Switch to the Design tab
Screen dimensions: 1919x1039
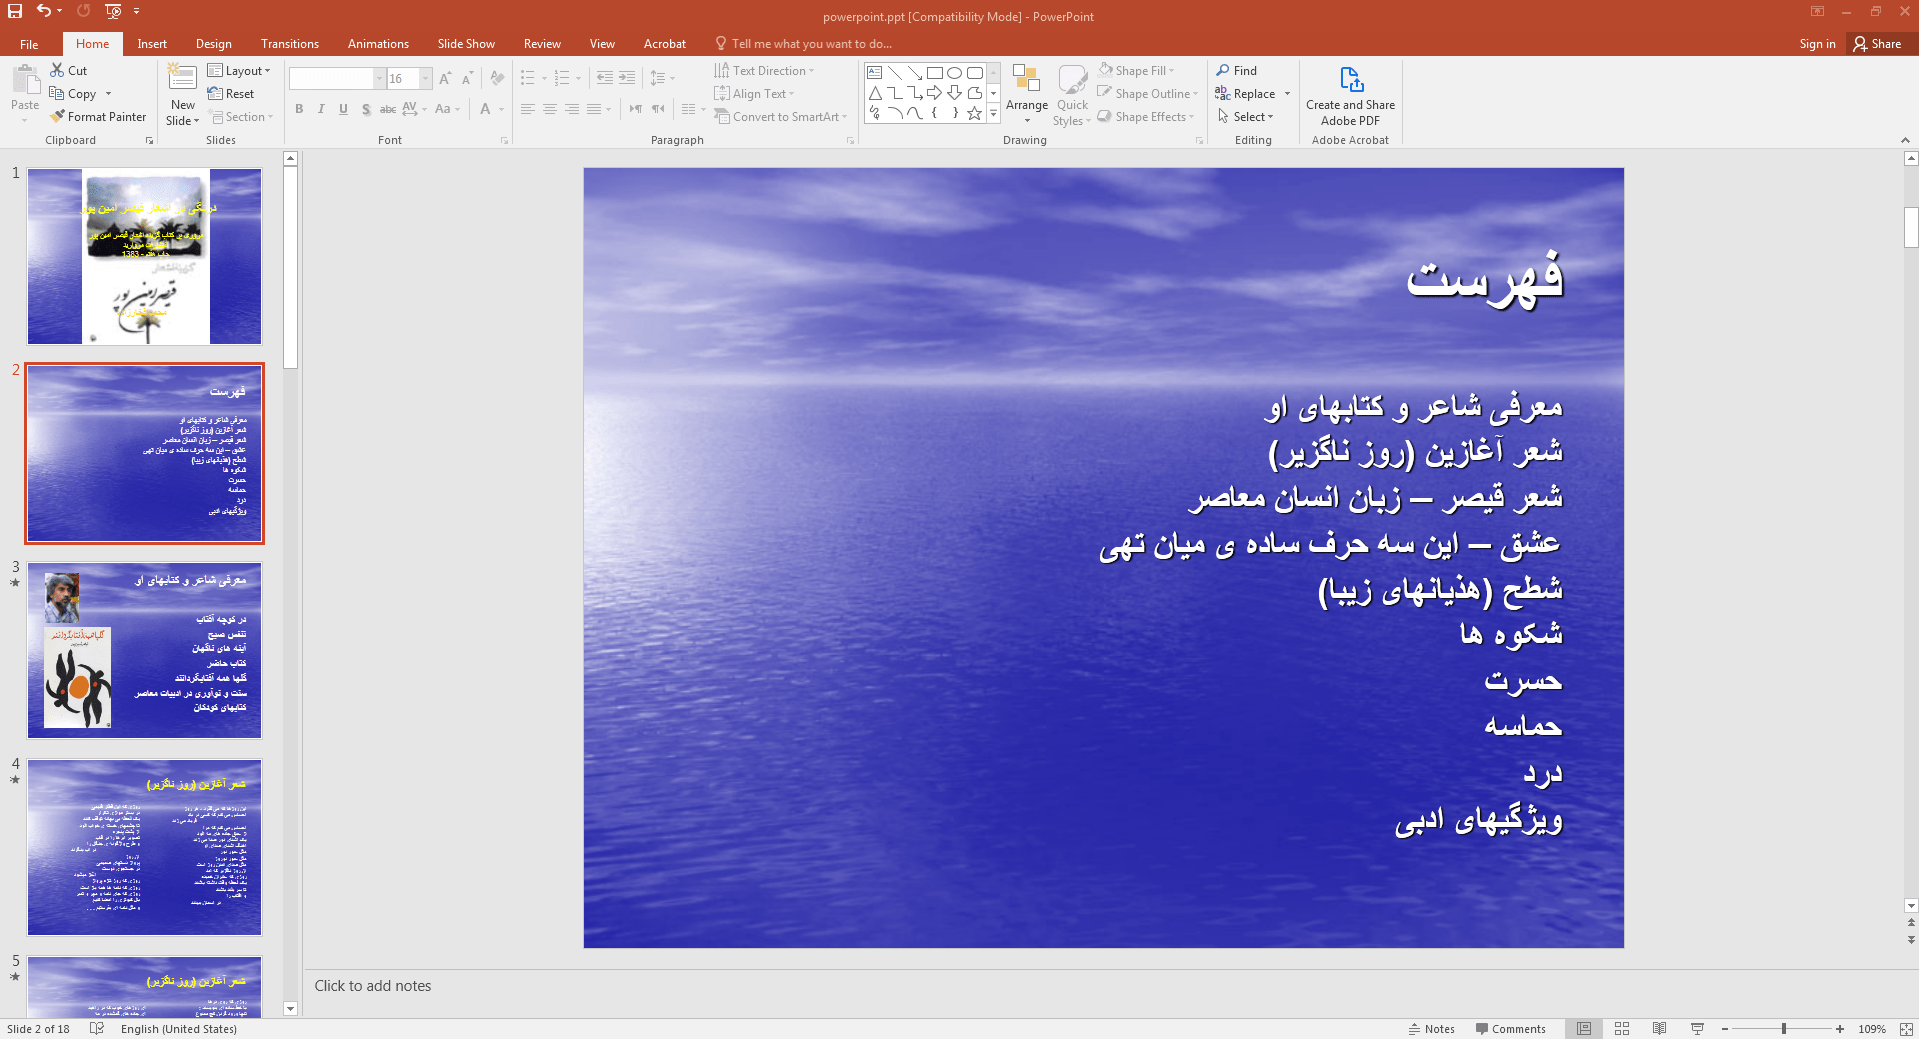click(213, 44)
